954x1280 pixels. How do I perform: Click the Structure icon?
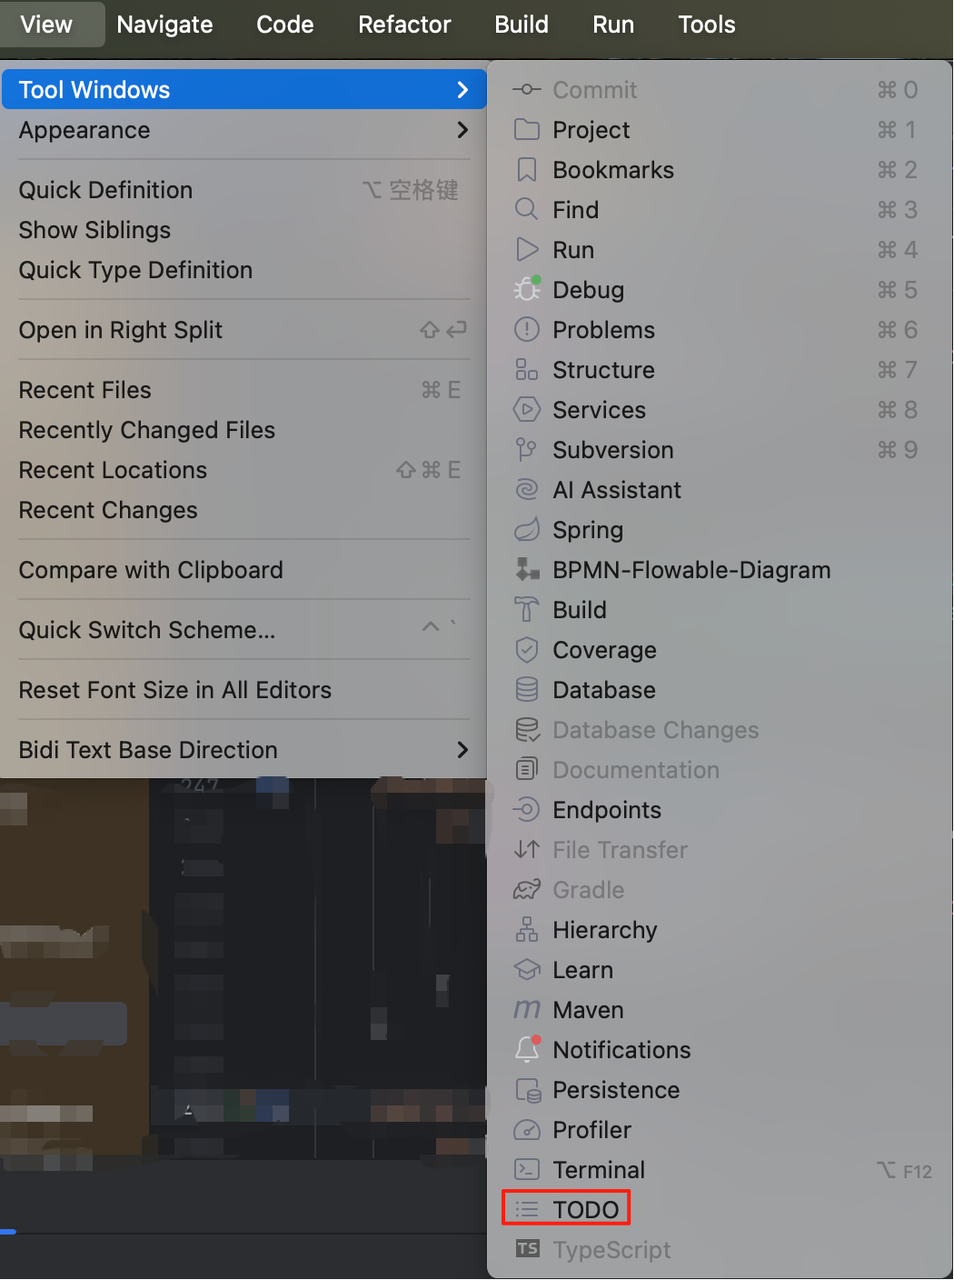527,370
